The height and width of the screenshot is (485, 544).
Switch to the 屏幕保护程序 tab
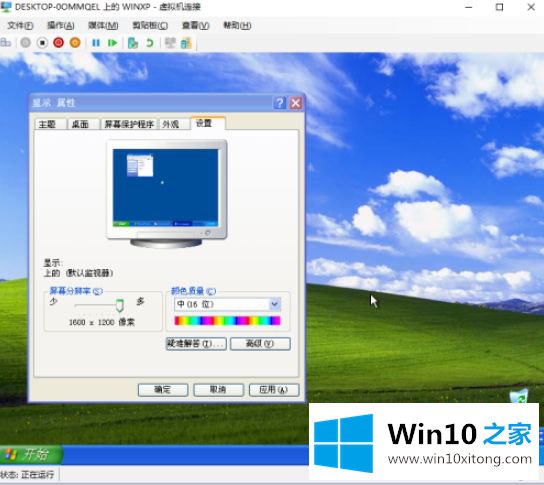[x=129, y=124]
